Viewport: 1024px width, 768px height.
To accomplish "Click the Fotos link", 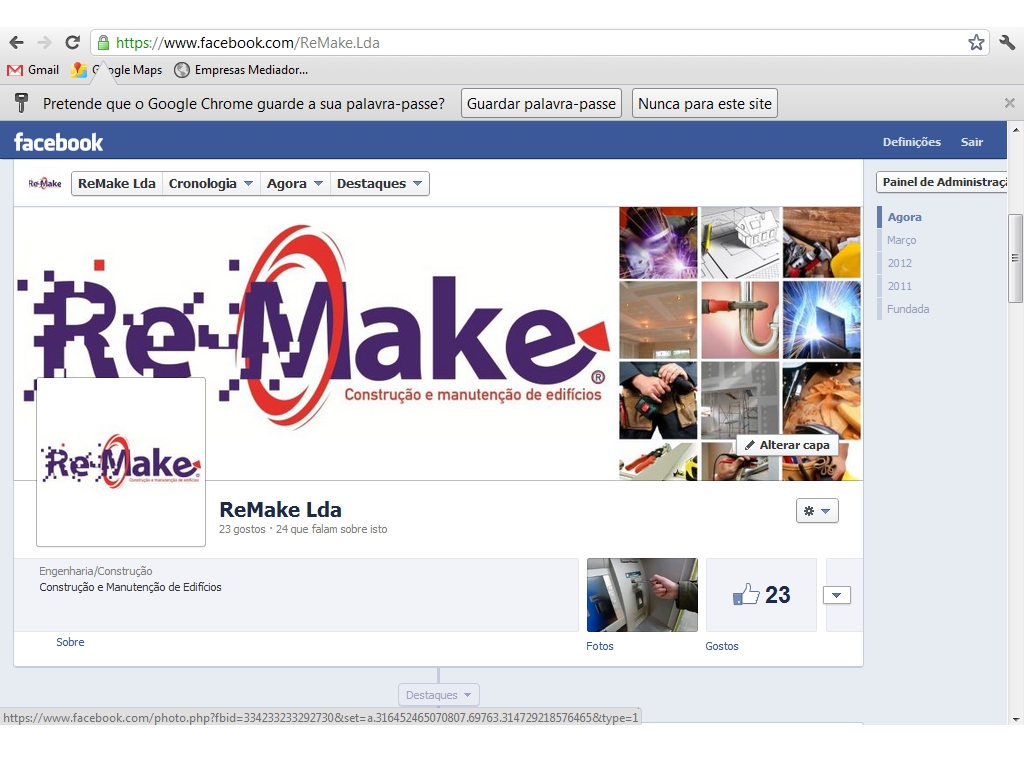I will [x=600, y=646].
